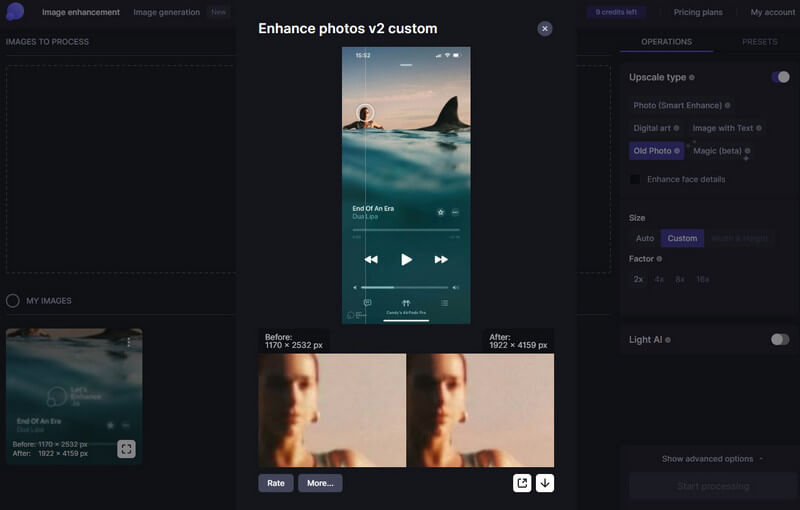
Task: Click the Rate button
Action: [x=276, y=483]
